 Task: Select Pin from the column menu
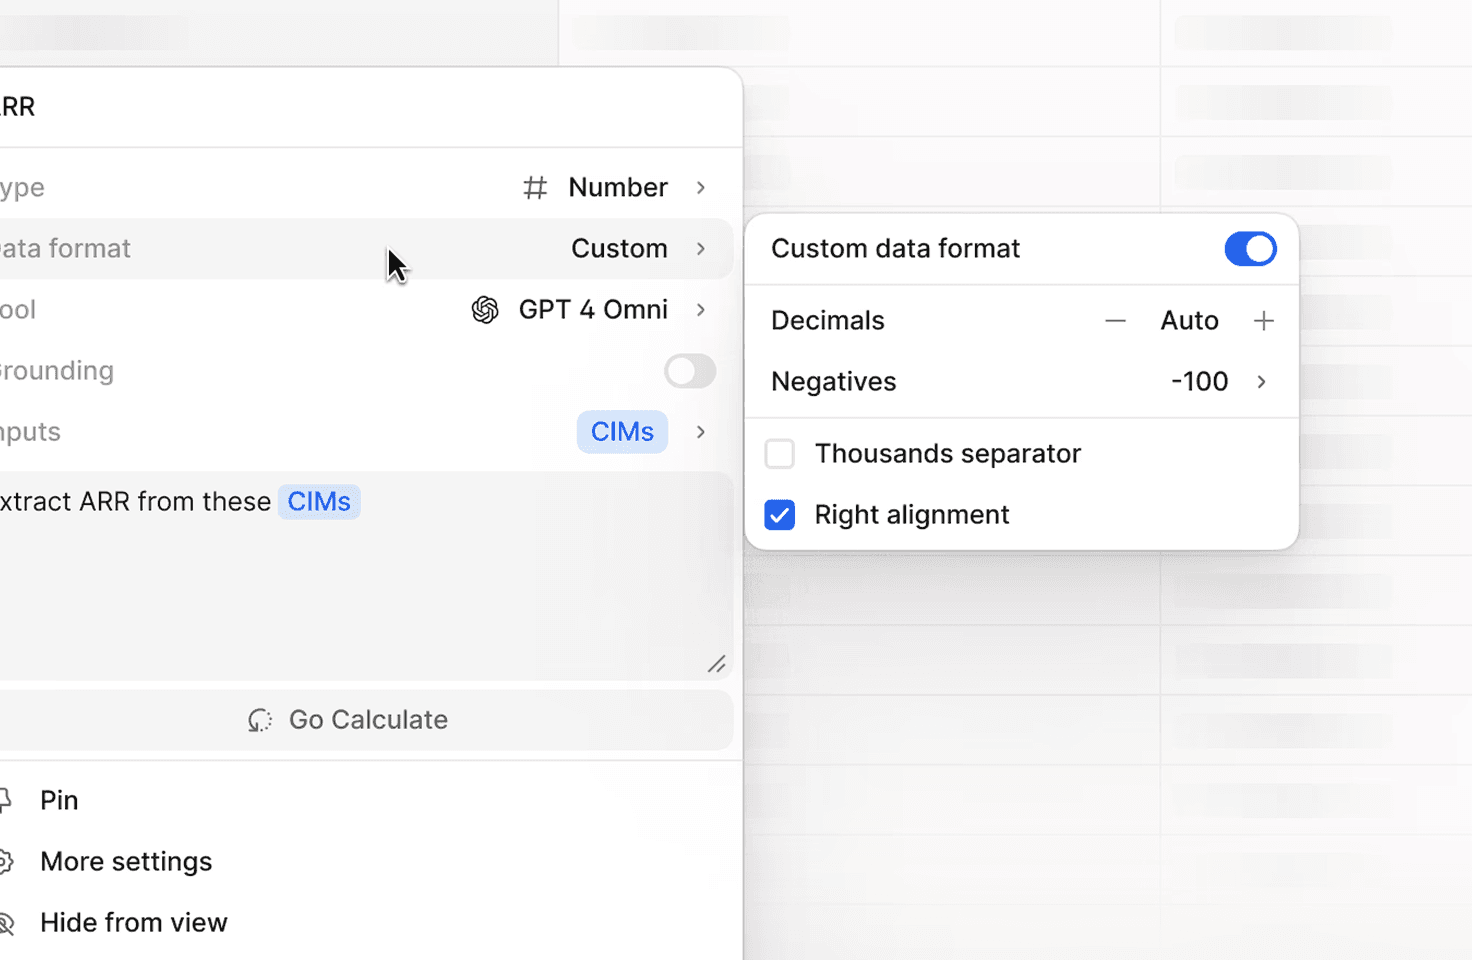tap(59, 800)
